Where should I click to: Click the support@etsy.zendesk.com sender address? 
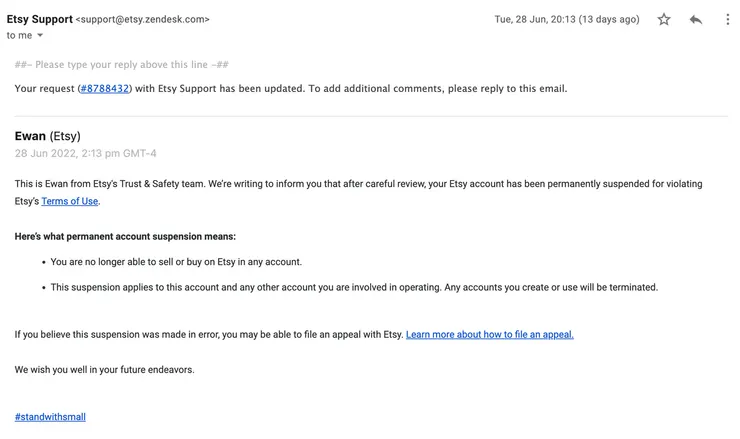[x=143, y=19]
